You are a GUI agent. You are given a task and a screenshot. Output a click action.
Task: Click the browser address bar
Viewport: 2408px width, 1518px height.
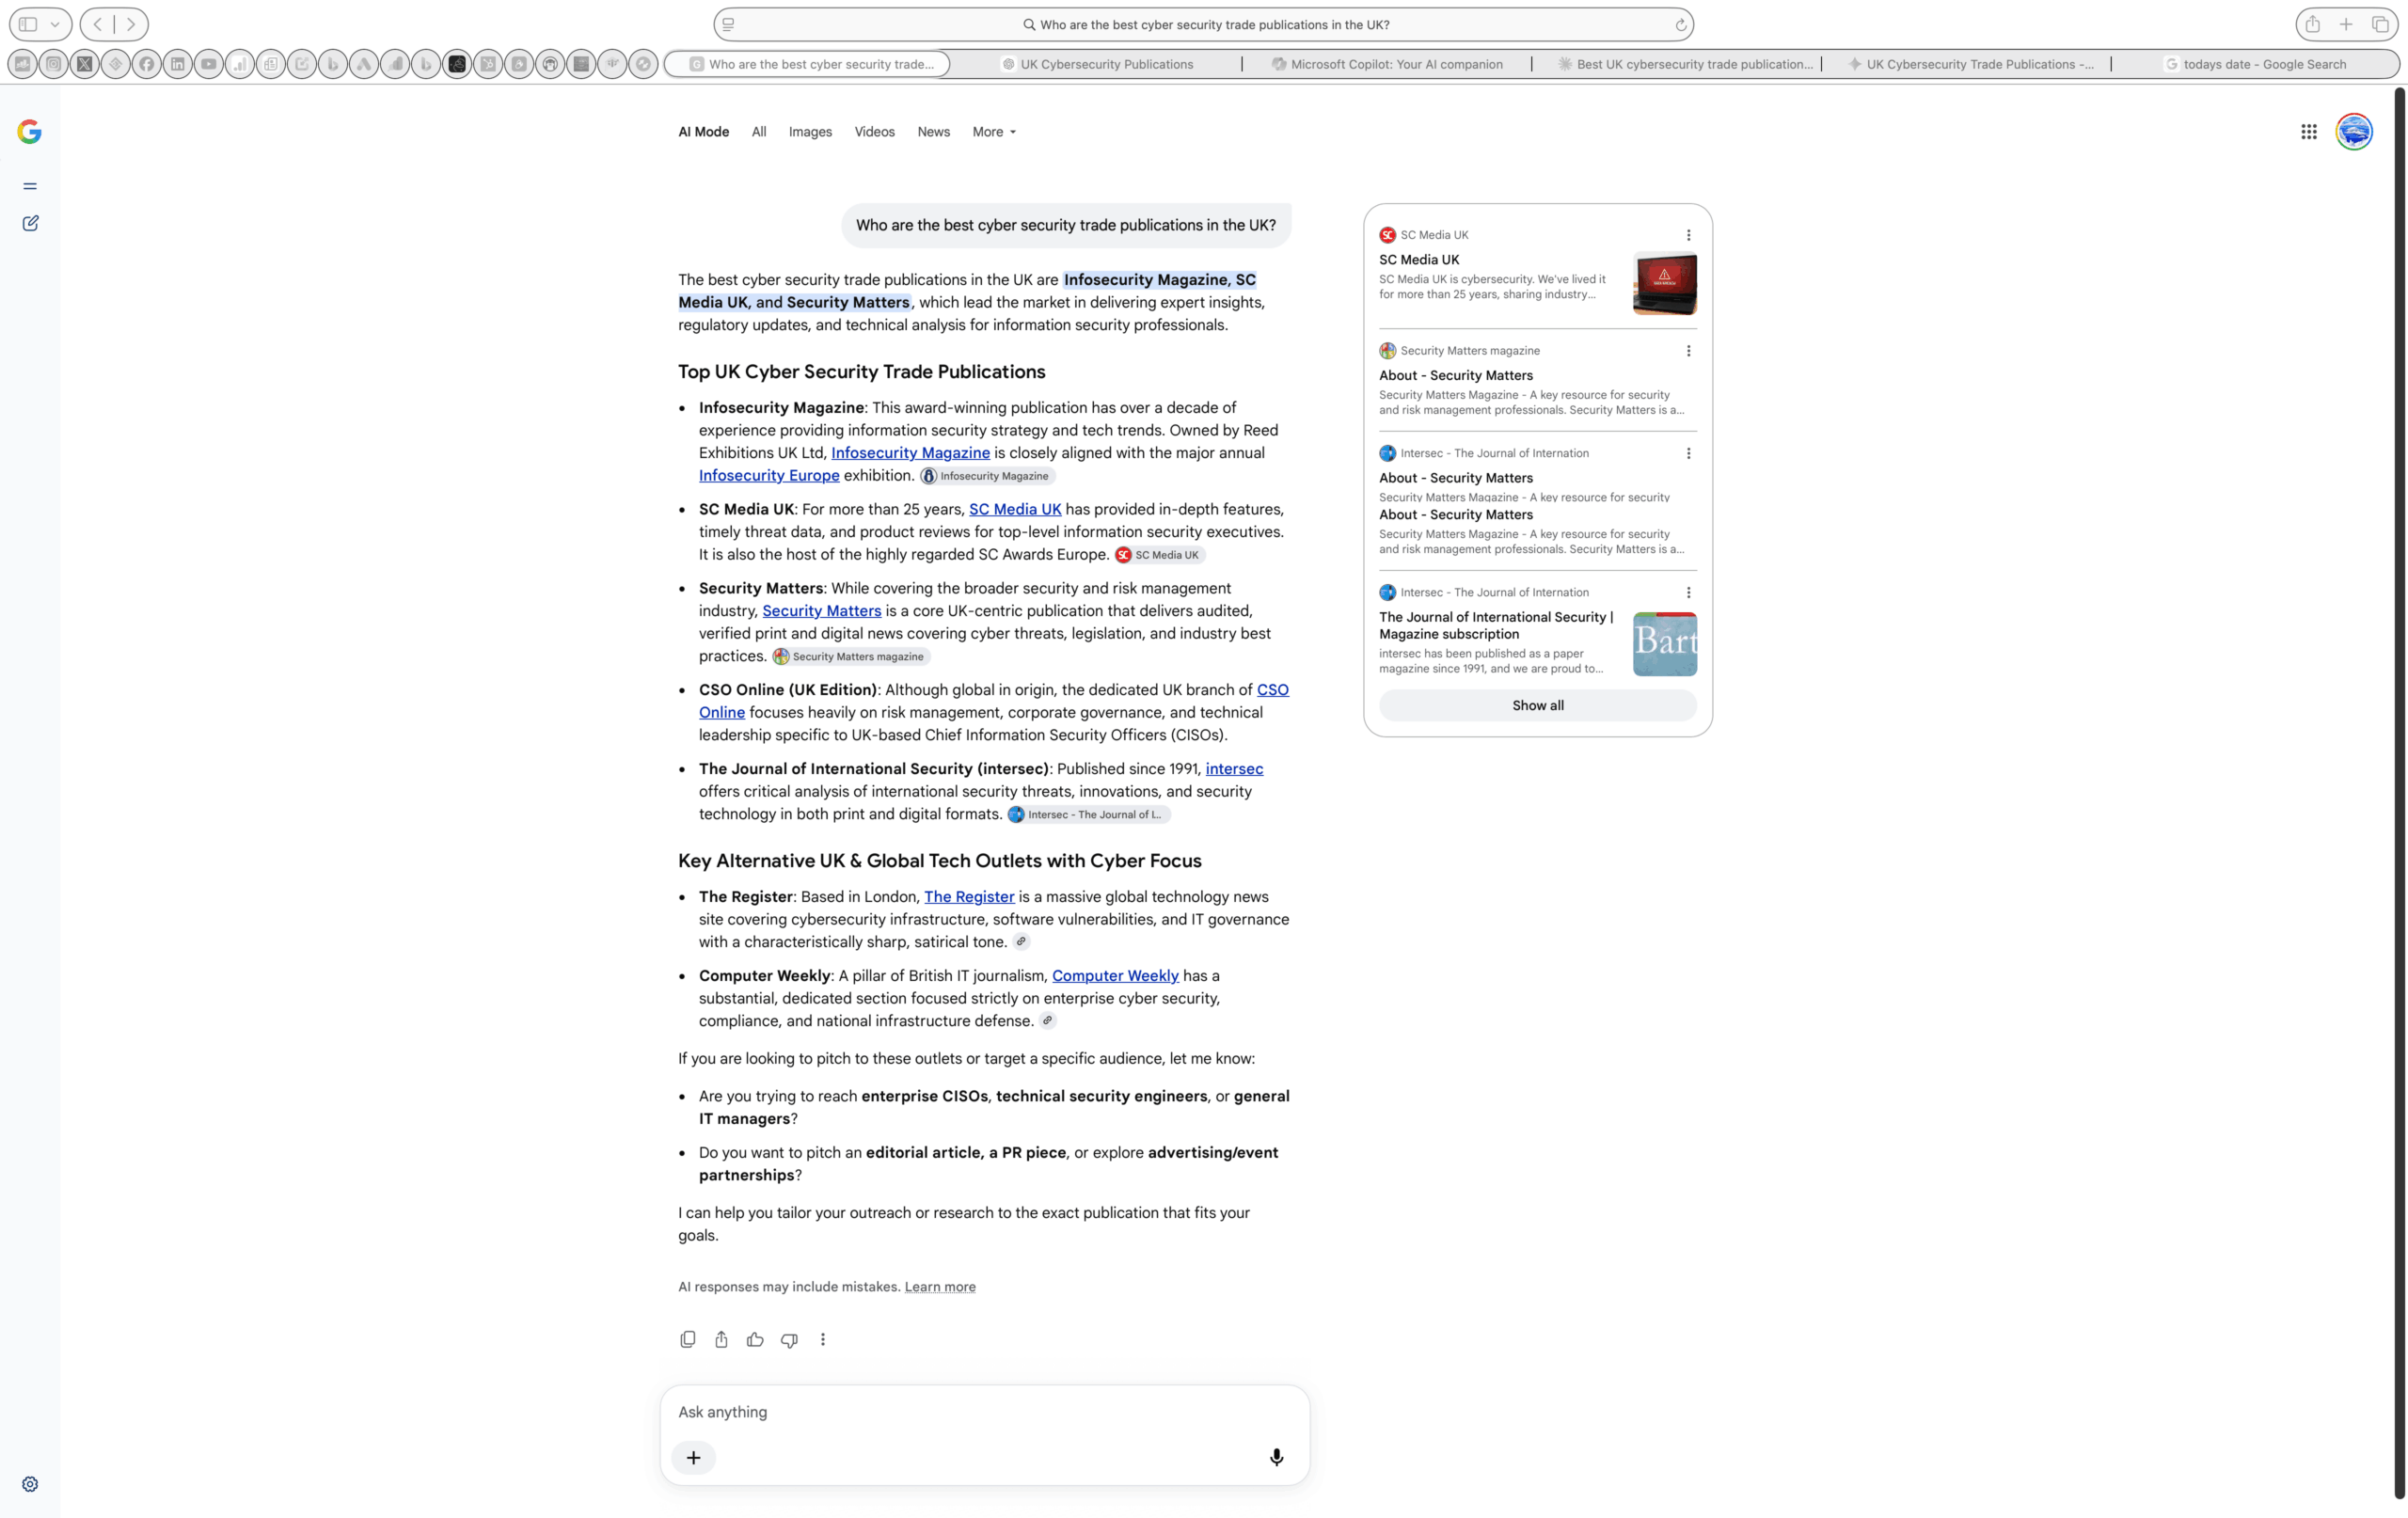coord(1203,25)
